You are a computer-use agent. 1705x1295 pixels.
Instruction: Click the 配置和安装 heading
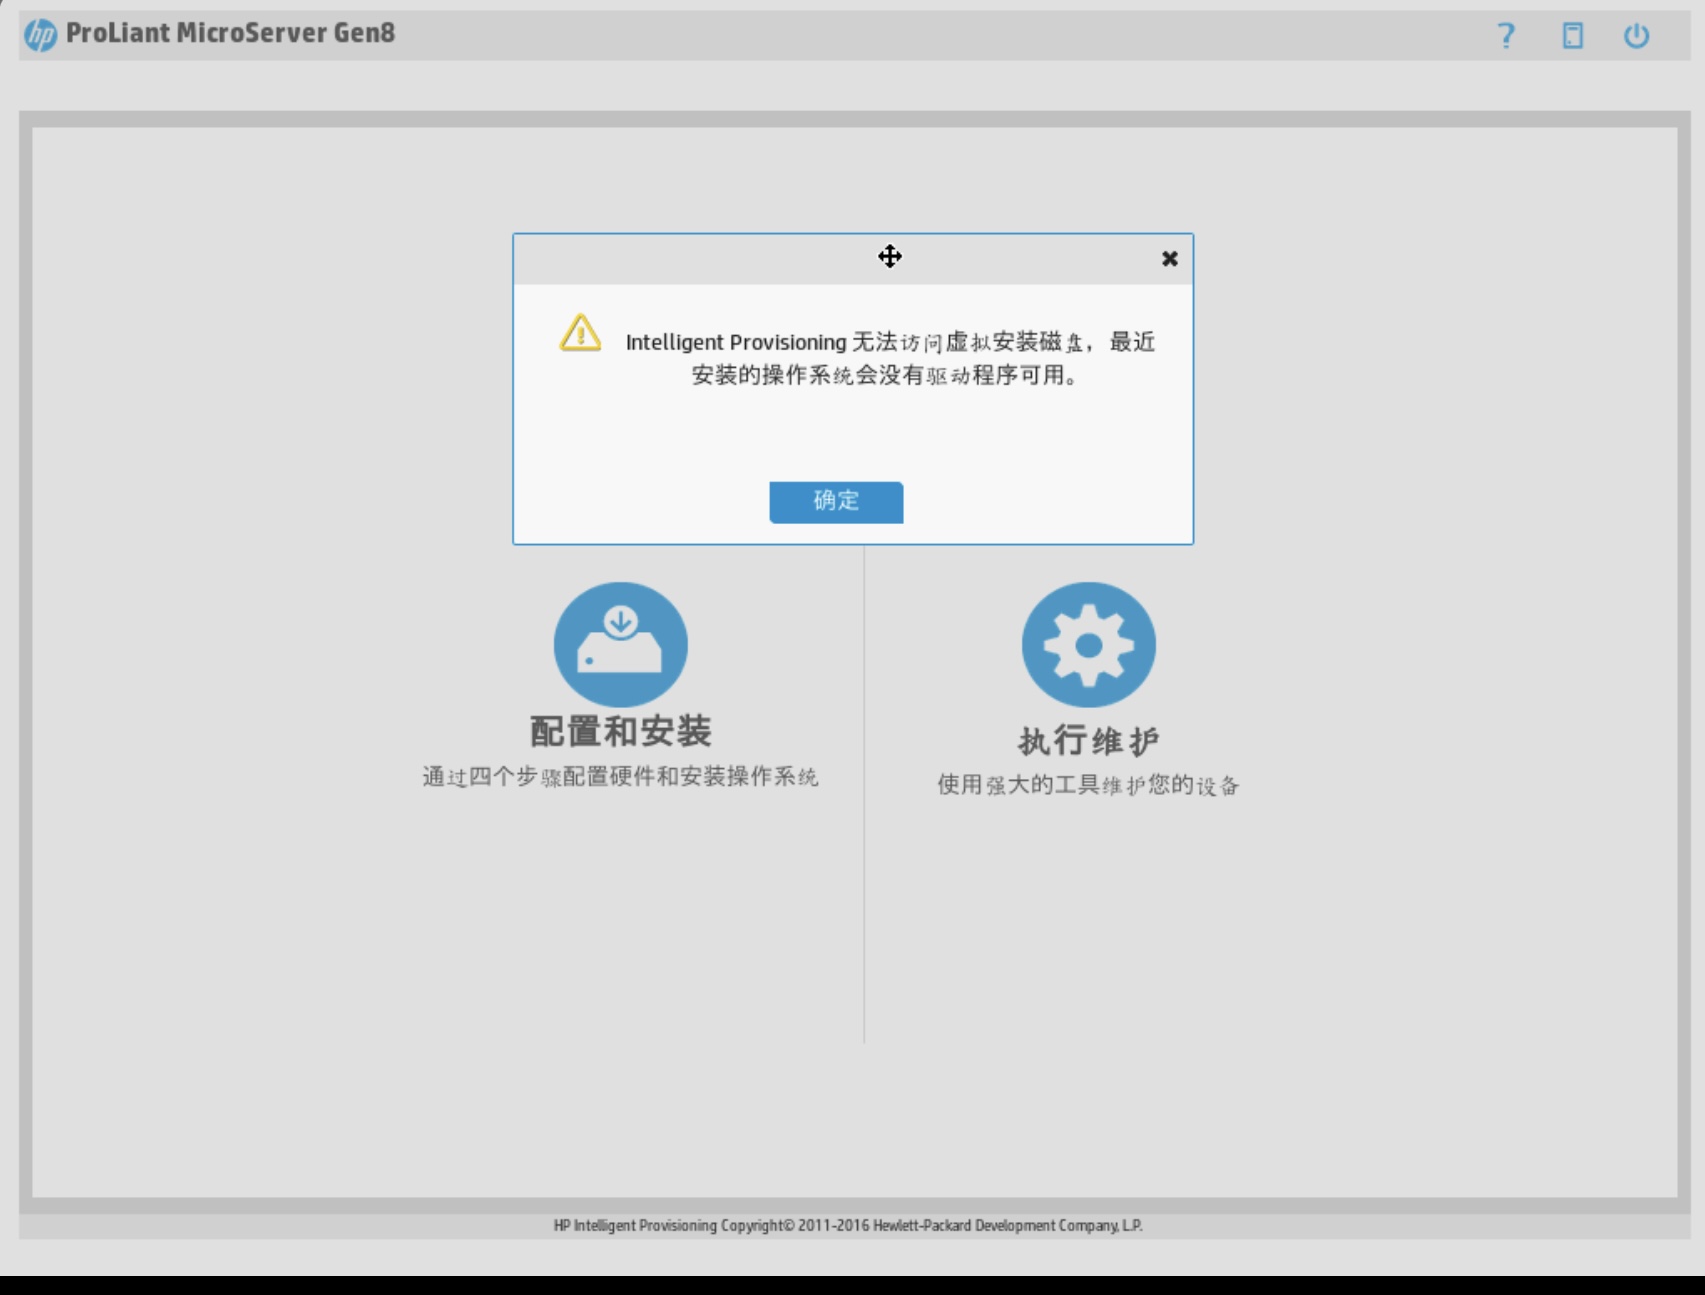(621, 732)
